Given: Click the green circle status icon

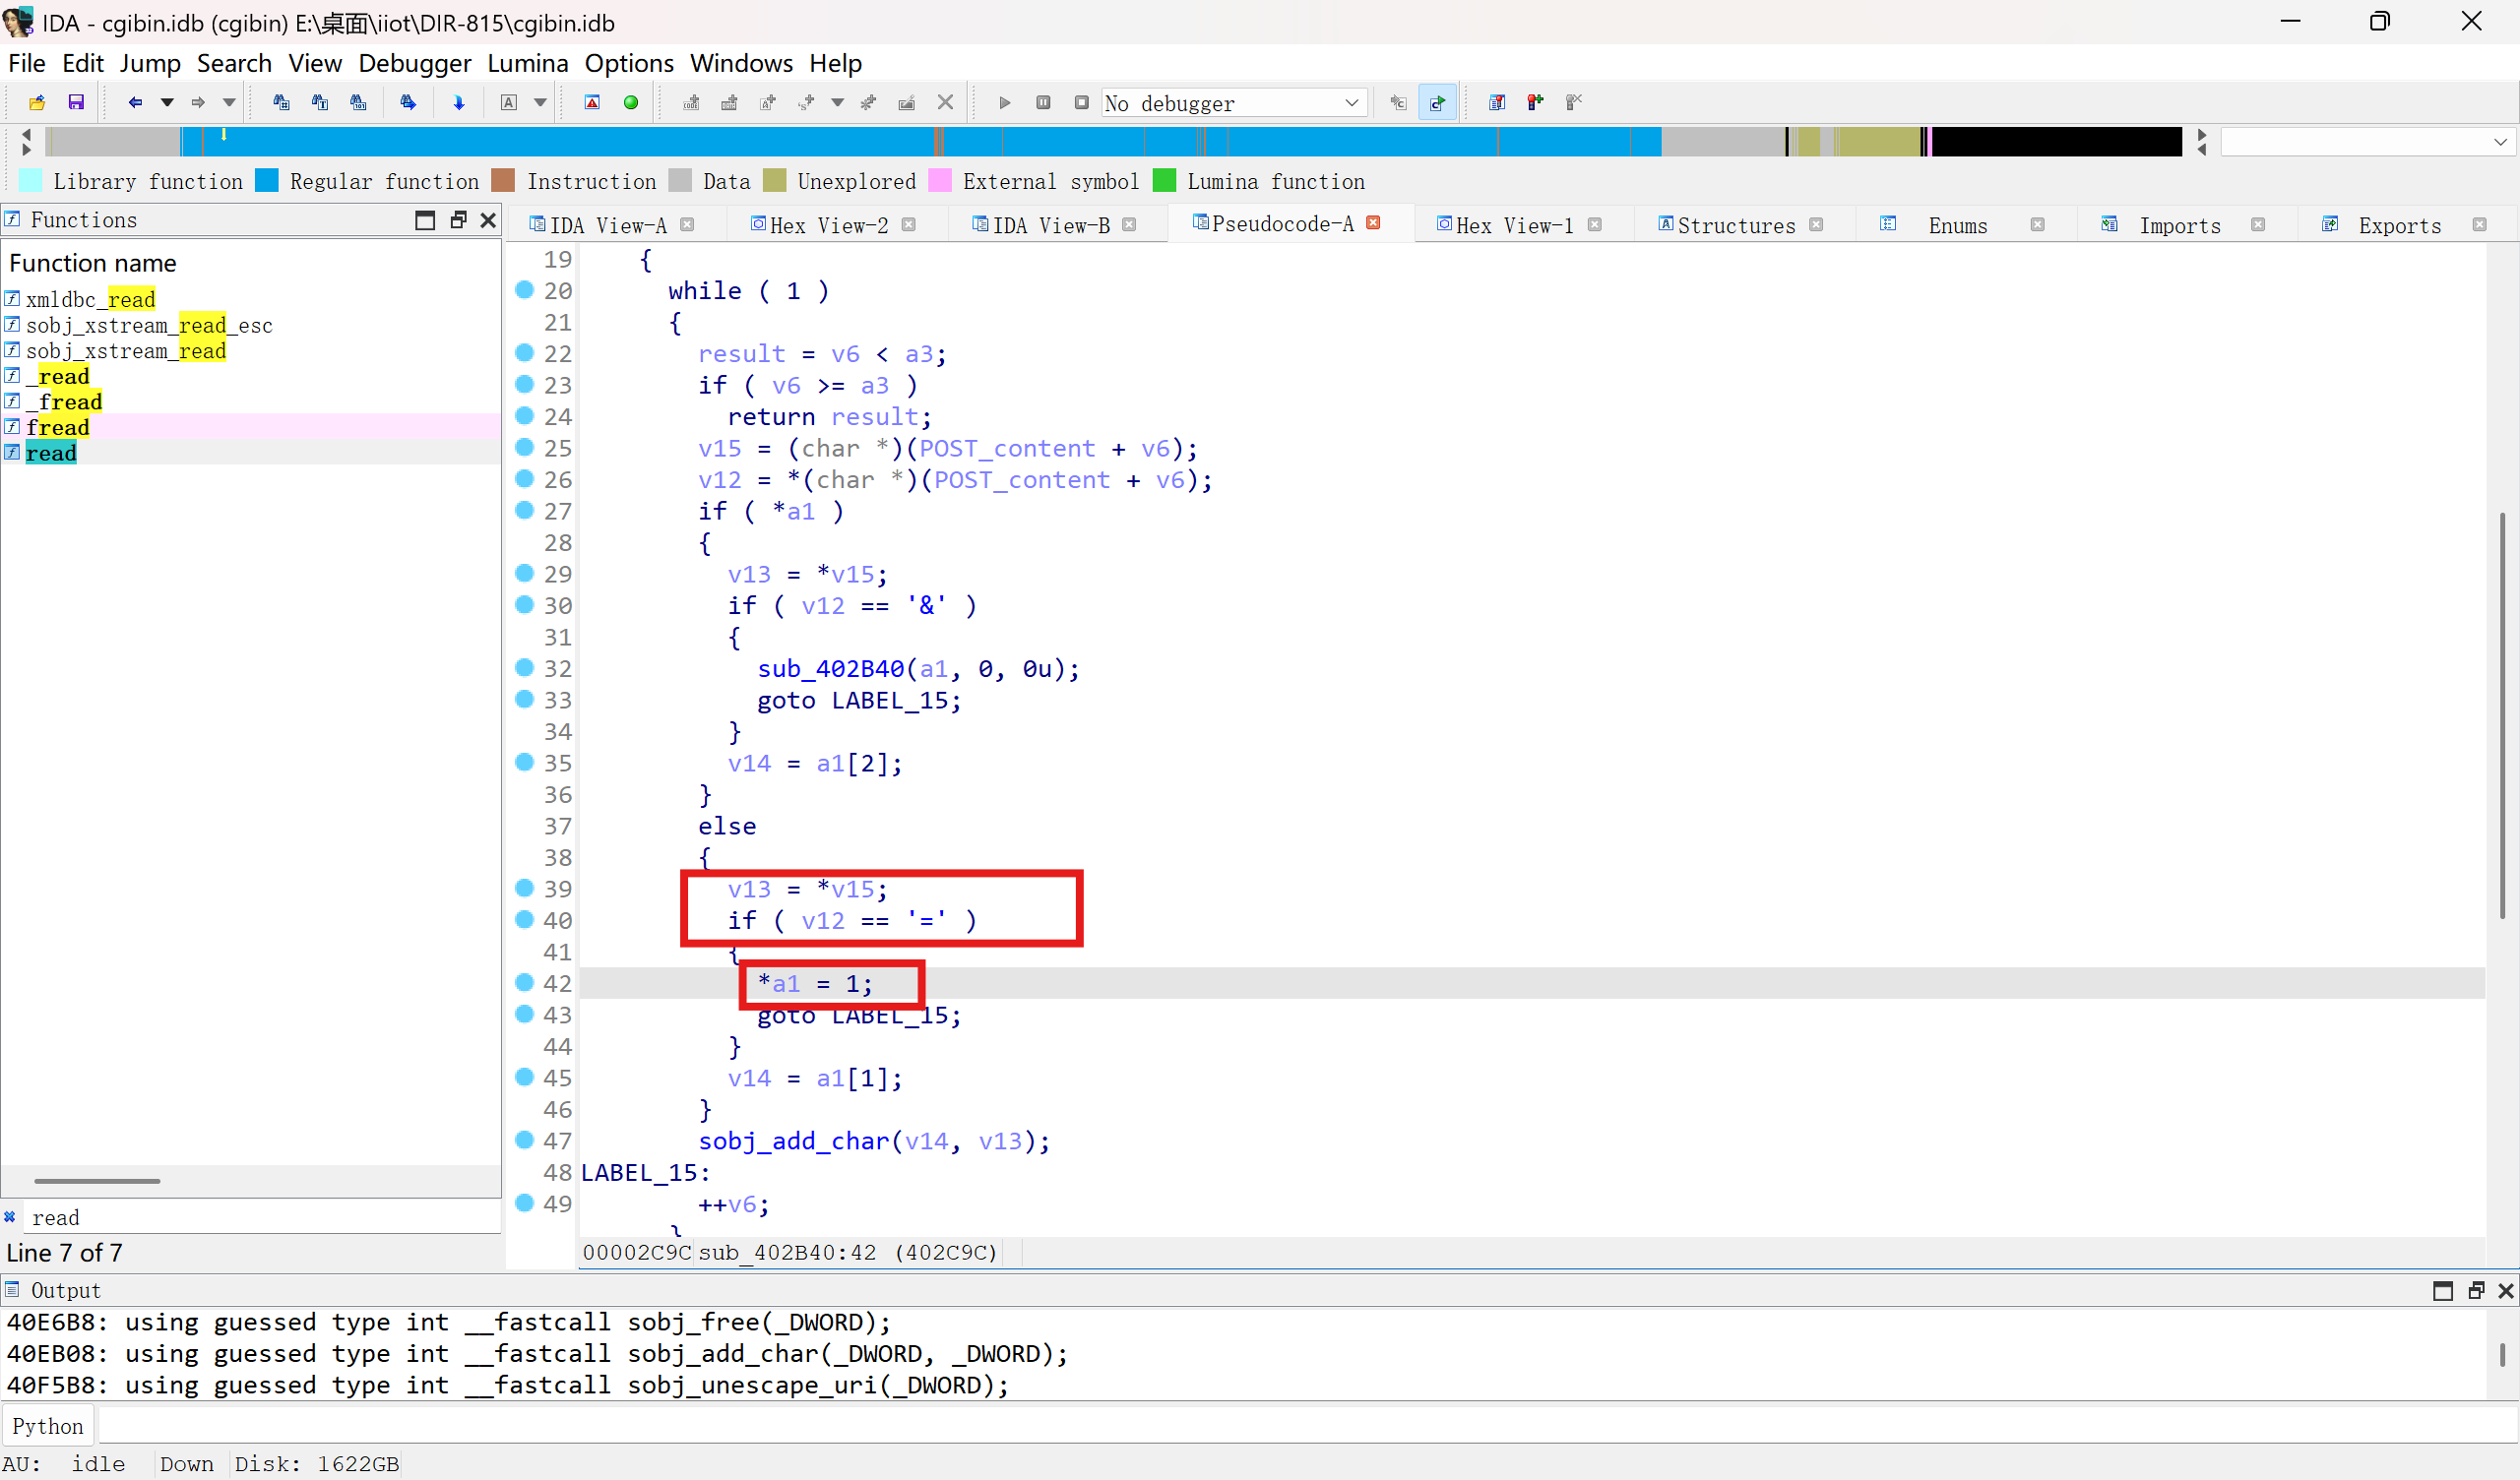Looking at the screenshot, I should (631, 102).
